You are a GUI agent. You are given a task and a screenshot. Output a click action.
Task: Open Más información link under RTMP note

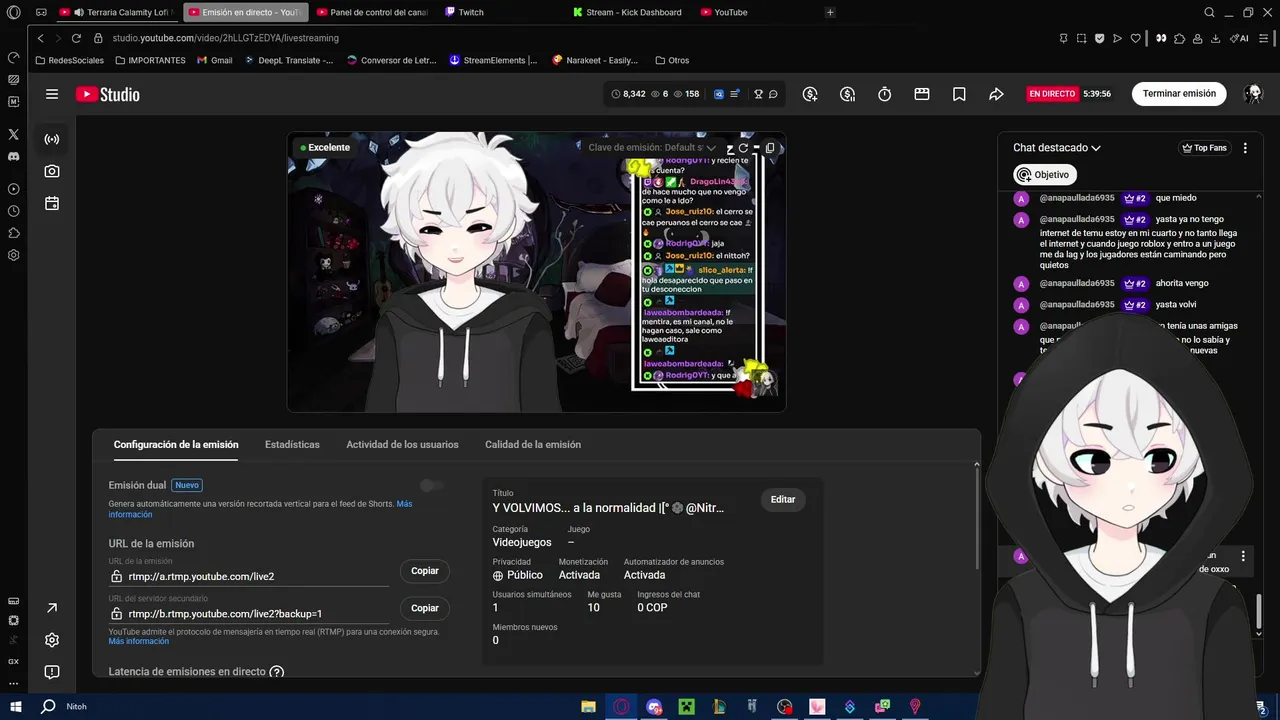click(x=139, y=641)
